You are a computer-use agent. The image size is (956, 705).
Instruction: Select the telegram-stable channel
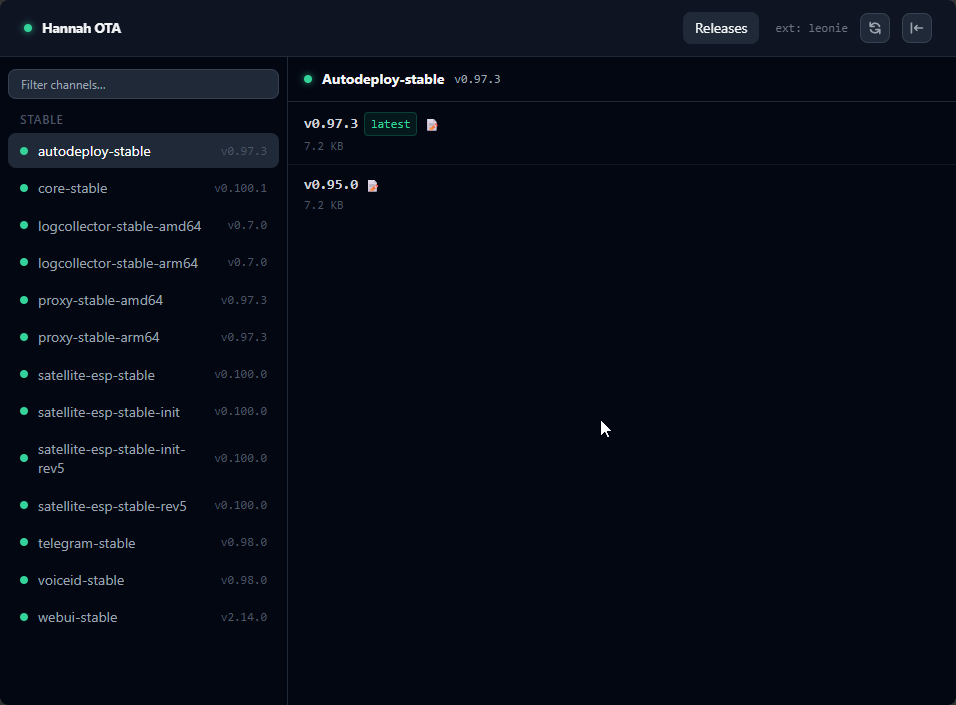coord(143,543)
